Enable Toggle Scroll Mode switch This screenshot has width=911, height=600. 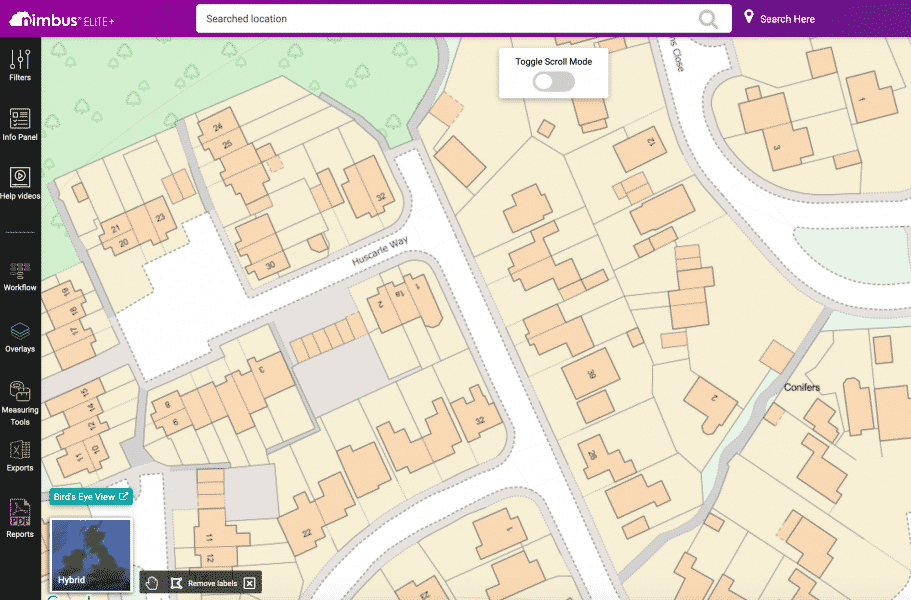click(553, 81)
